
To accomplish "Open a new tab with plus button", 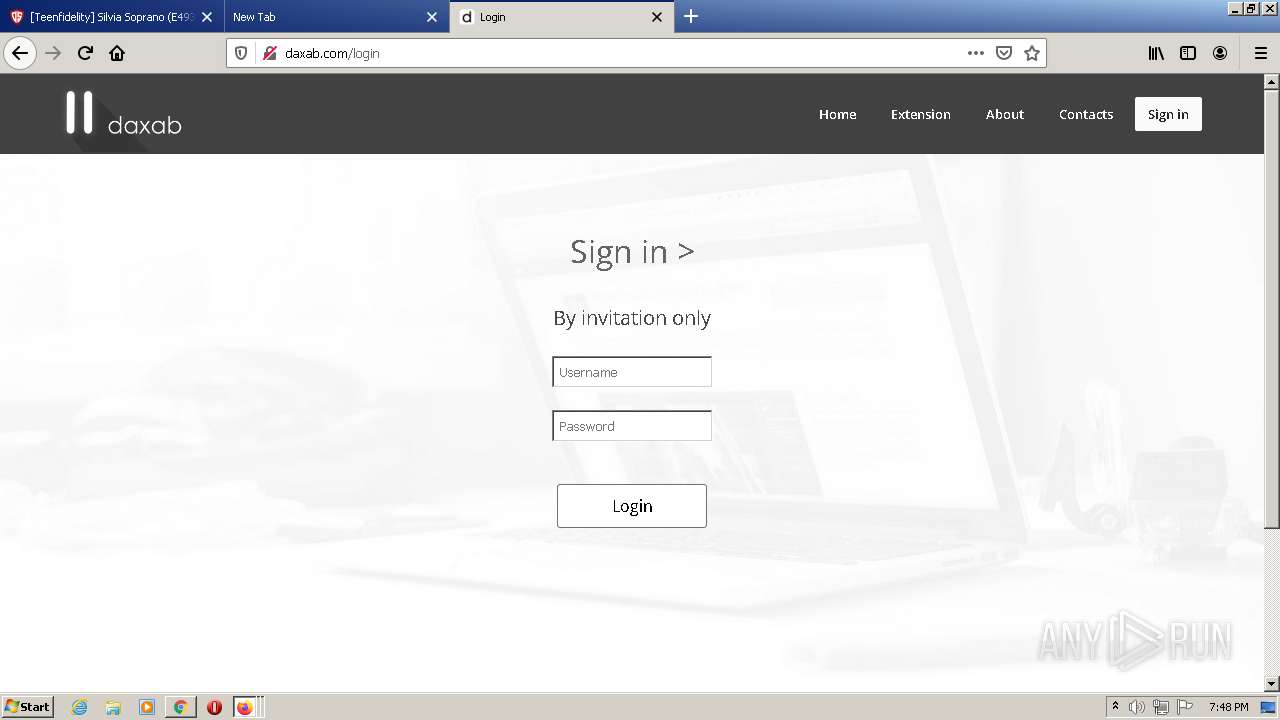I will tap(690, 16).
